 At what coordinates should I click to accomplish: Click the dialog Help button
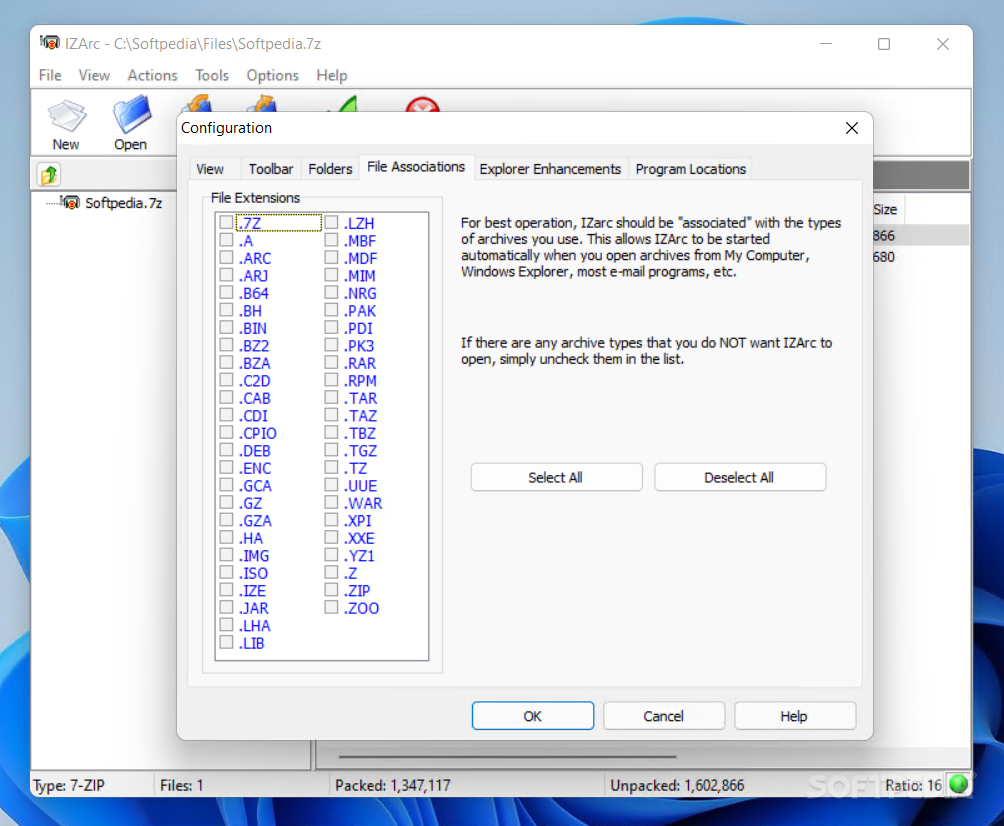click(795, 716)
